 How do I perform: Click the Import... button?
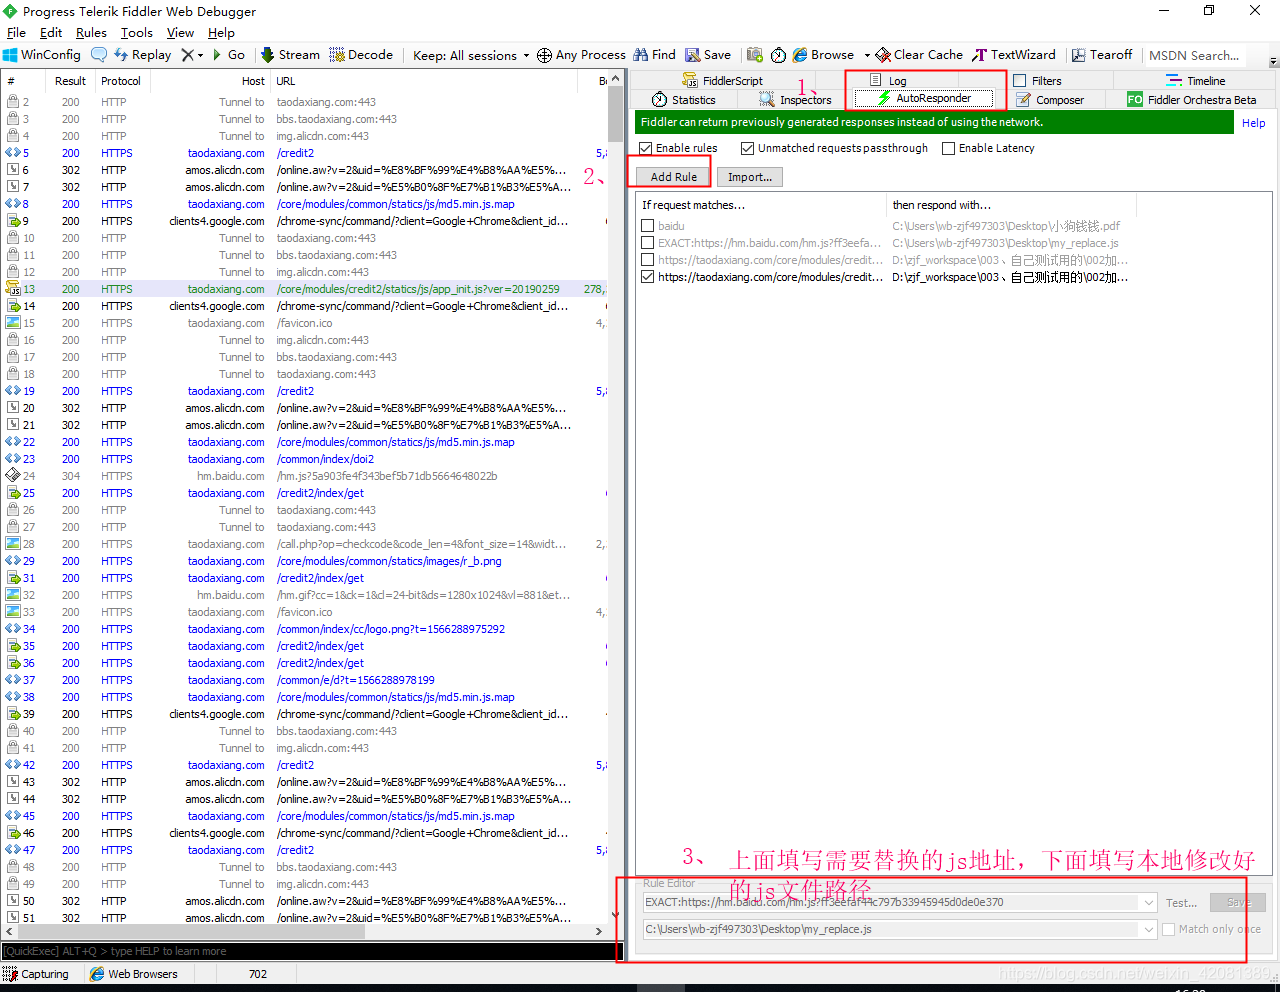(x=750, y=177)
